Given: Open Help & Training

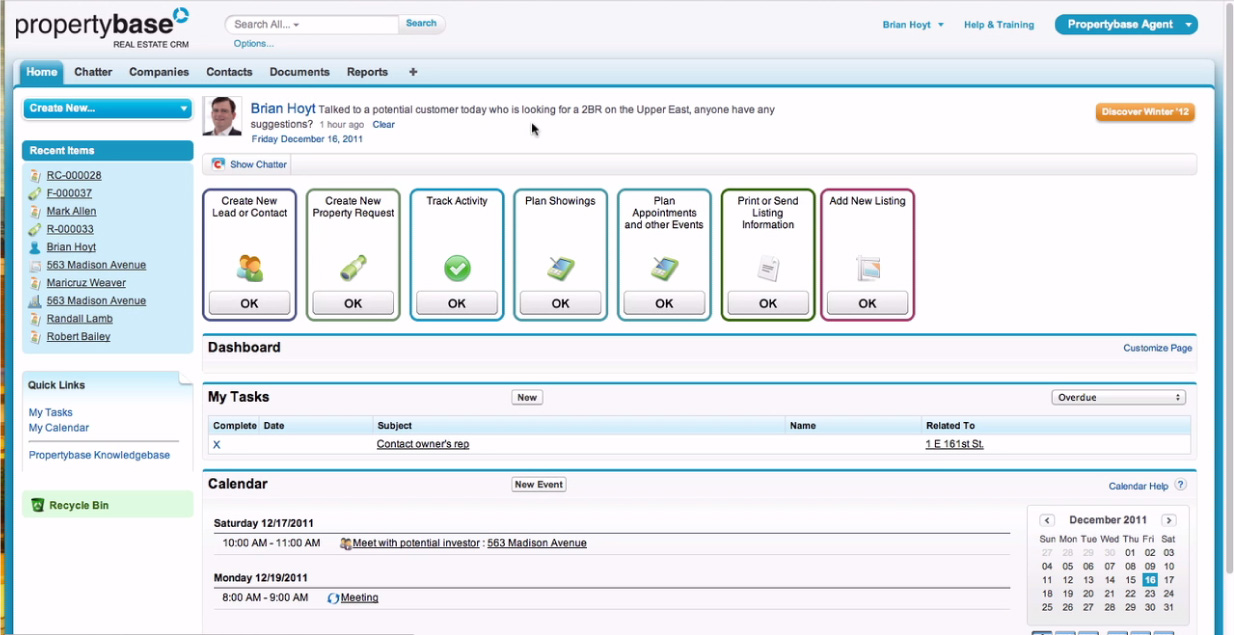Looking at the screenshot, I should (999, 25).
